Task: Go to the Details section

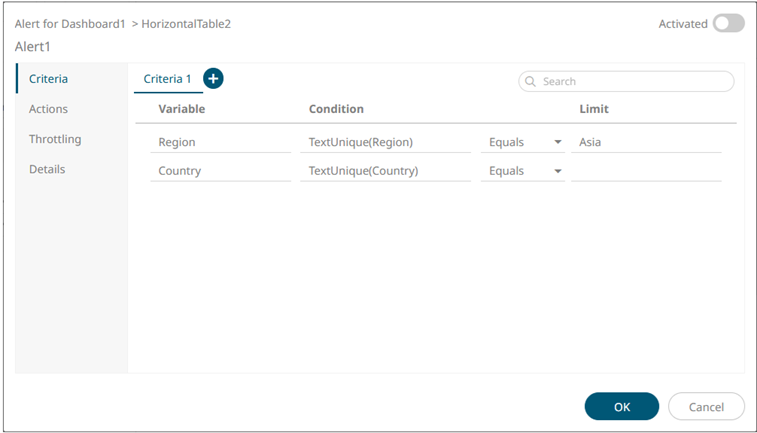Action: click(x=47, y=169)
